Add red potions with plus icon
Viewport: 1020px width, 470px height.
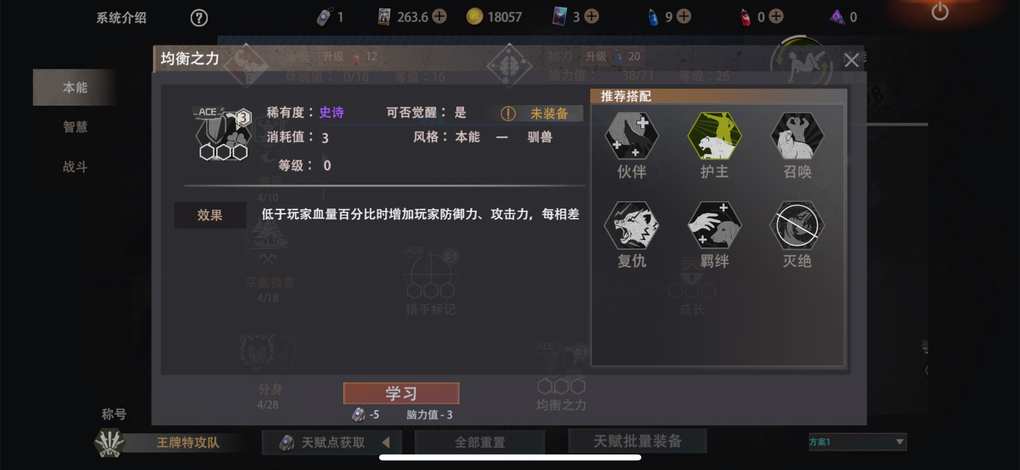pyautogui.click(x=776, y=17)
